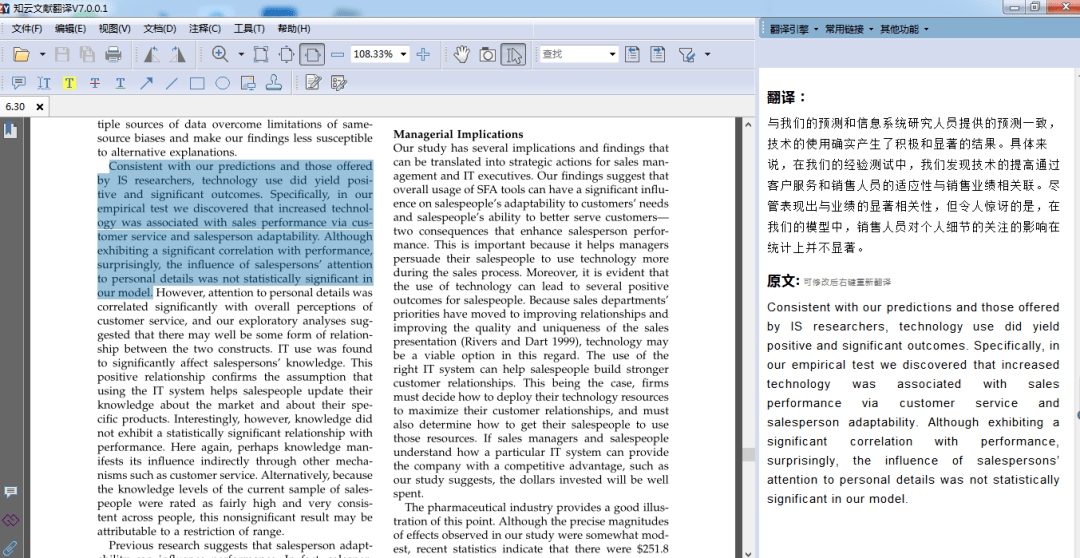Viewport: 1080px width, 558px height.
Task: Rotate view clockwise icon
Action: (177, 54)
